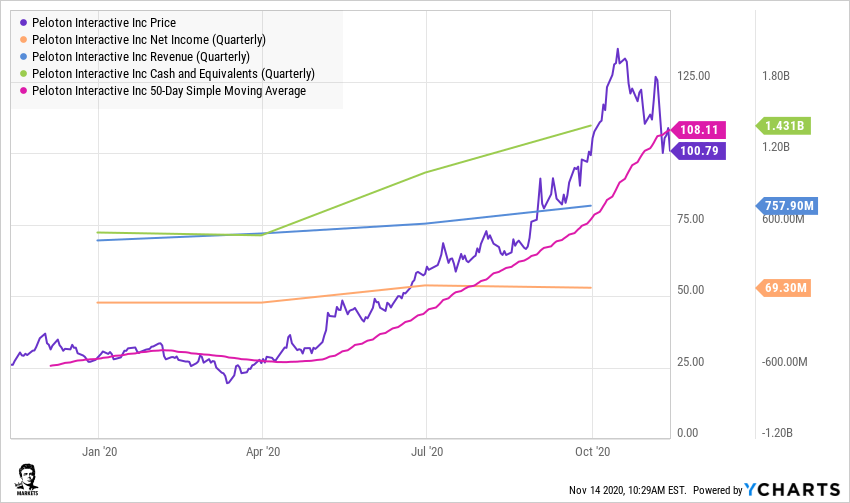
Task: Select 'Peloton Interactive Inc Revenue (Quarterly)' legend text
Action: tap(141, 57)
